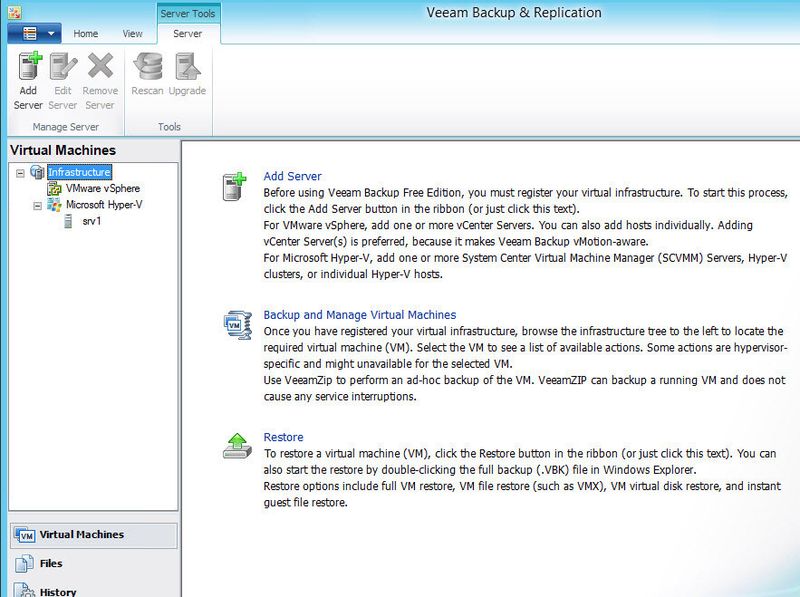800x597 pixels.
Task: Open the Add Server link in the main pane
Action: 294,174
